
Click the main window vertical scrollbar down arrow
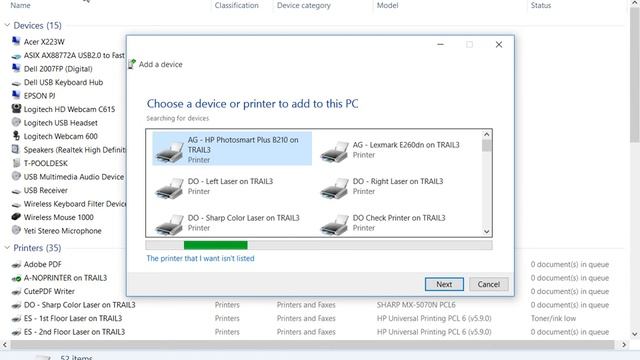point(634,334)
